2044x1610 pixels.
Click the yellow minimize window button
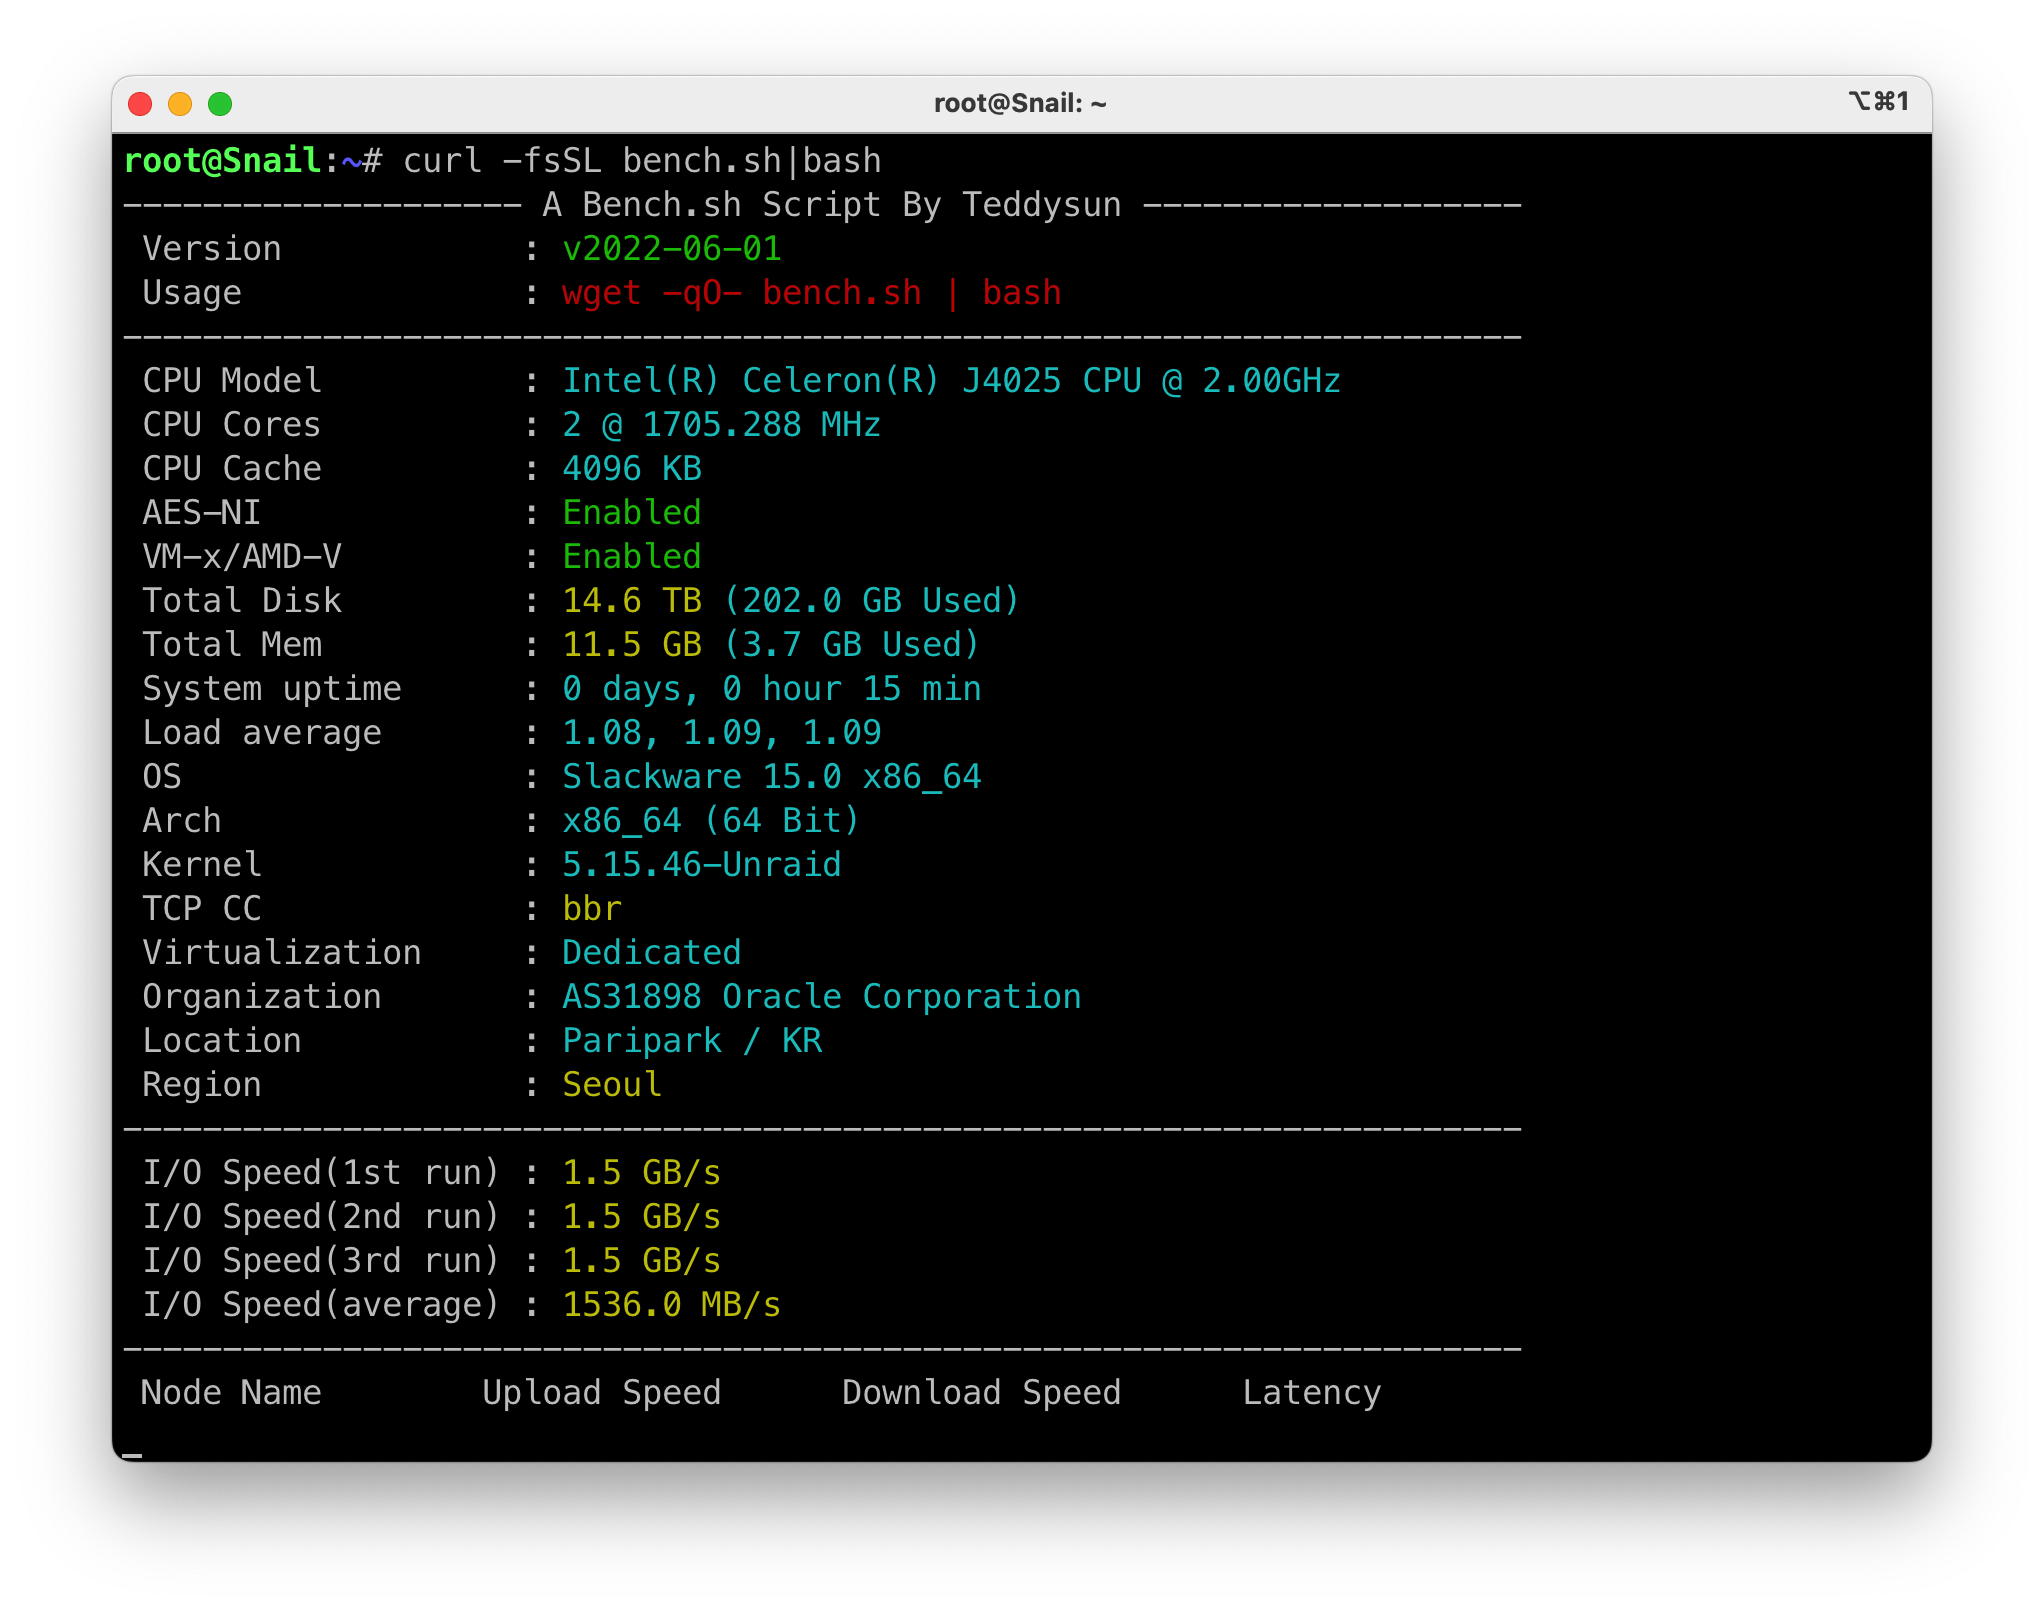point(180,104)
